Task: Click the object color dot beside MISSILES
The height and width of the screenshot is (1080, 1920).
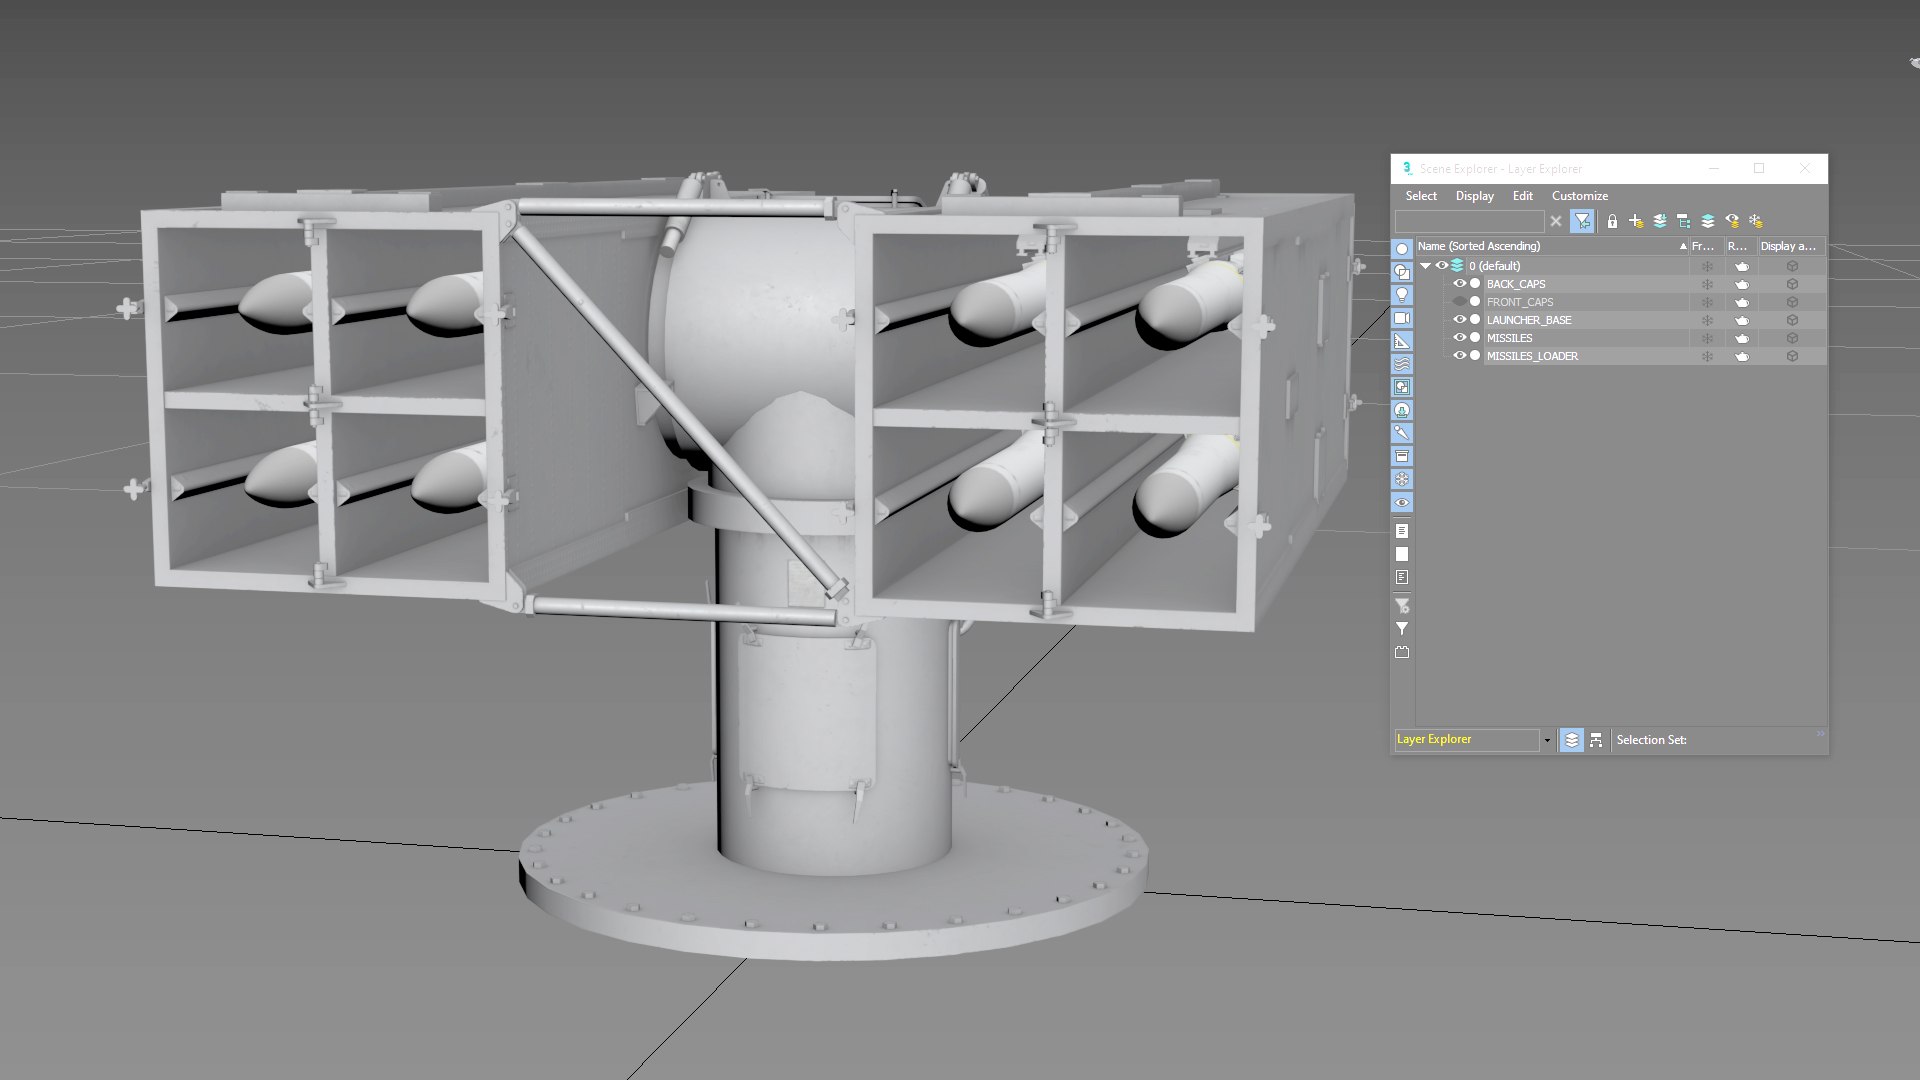Action: (x=1475, y=338)
